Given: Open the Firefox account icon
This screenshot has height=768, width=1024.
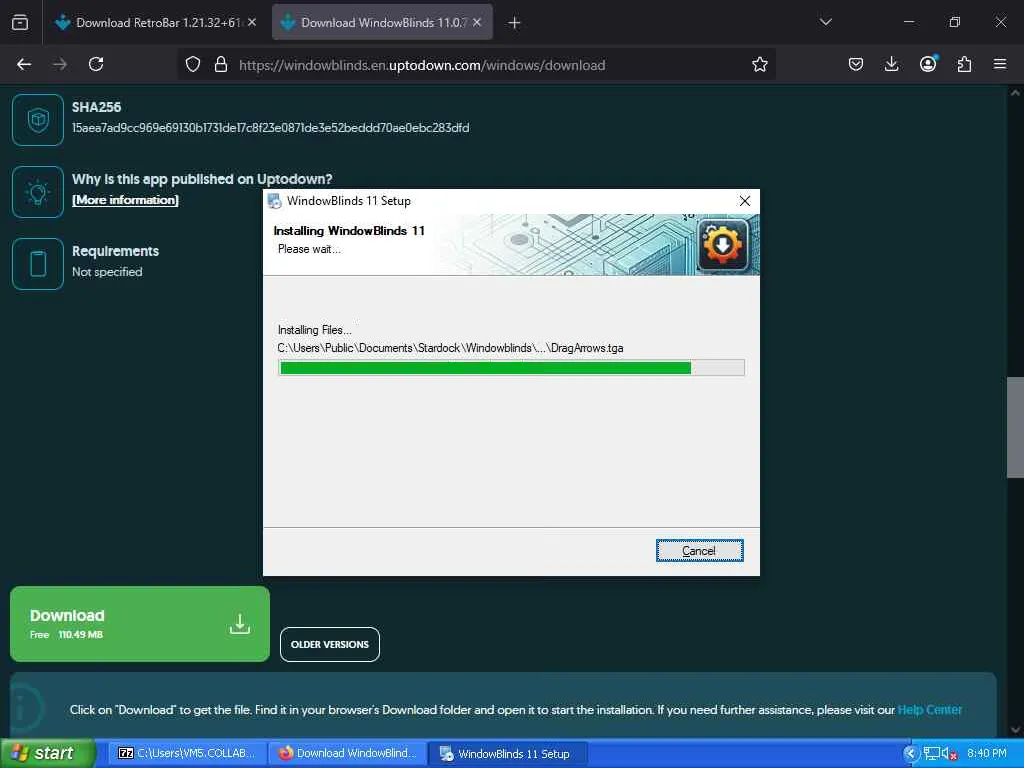Looking at the screenshot, I should pos(928,63).
